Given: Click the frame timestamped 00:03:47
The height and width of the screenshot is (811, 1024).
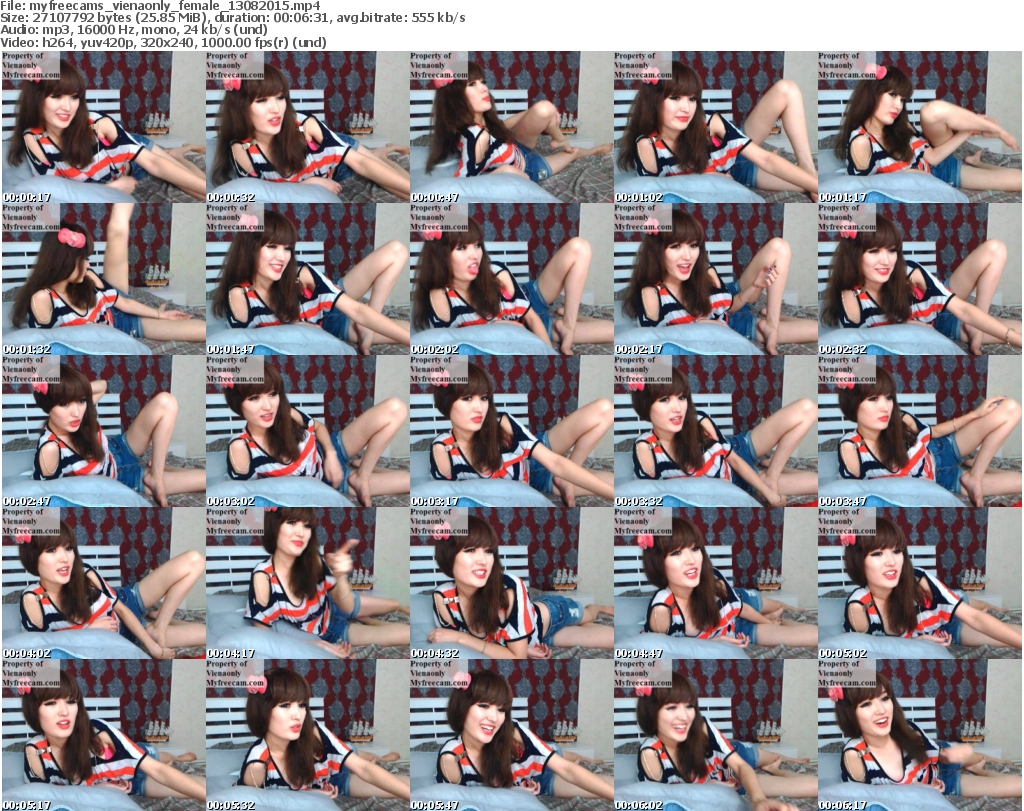Looking at the screenshot, I should coord(920,431).
